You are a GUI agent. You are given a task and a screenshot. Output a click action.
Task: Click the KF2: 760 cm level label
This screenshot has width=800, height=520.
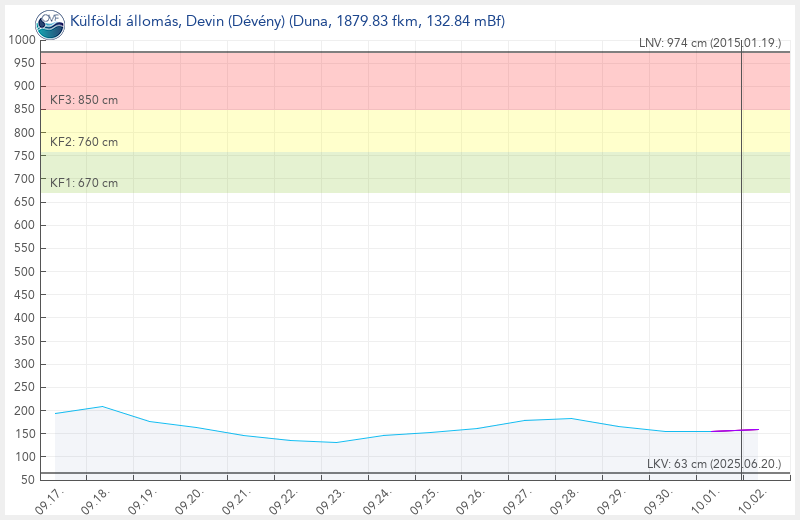(x=84, y=142)
